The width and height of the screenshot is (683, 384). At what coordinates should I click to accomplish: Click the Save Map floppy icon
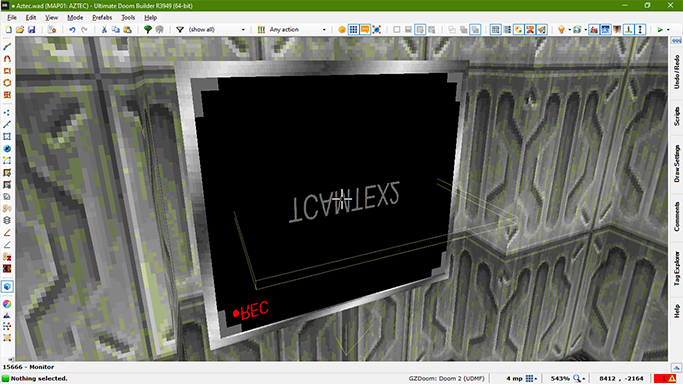(31, 30)
